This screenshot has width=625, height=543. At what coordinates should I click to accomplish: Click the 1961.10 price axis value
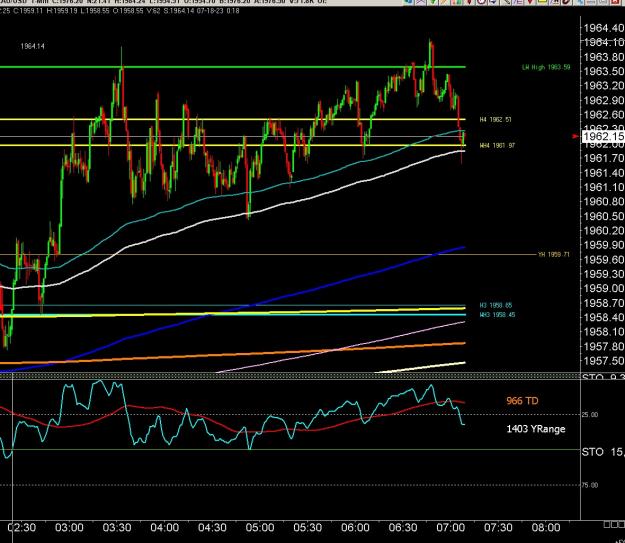[604, 187]
